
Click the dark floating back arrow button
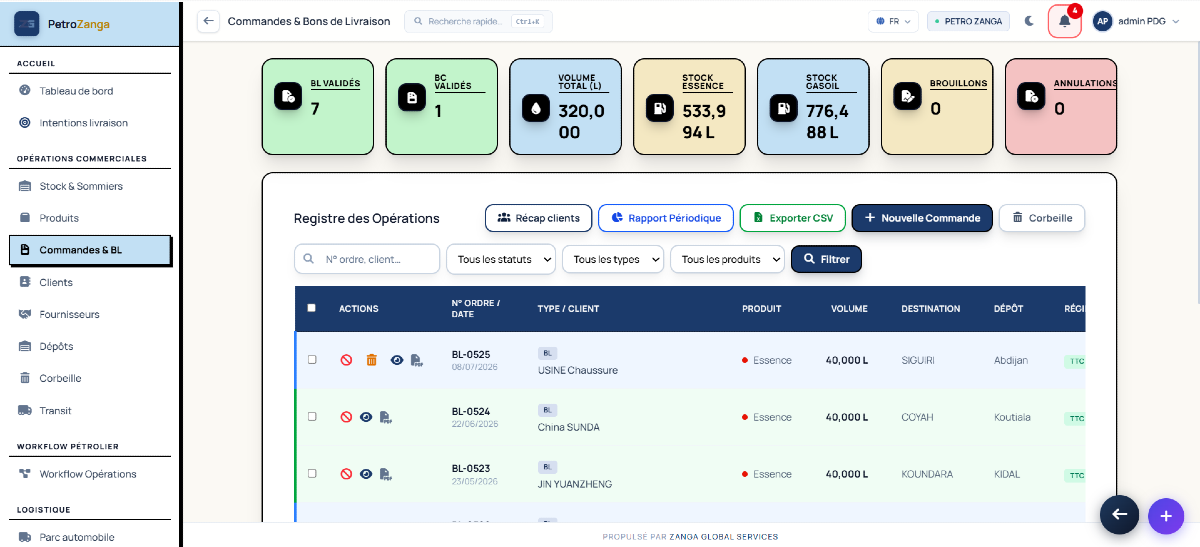(1119, 514)
